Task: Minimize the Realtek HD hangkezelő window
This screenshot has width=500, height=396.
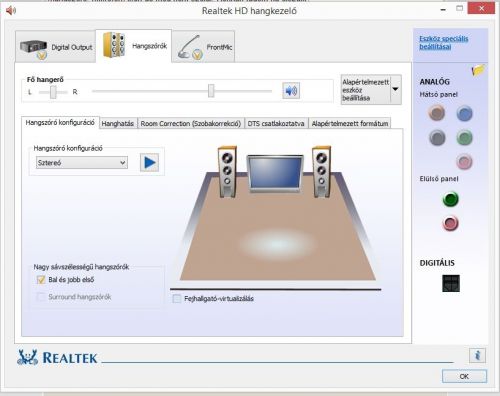Action: pyautogui.click(x=443, y=10)
